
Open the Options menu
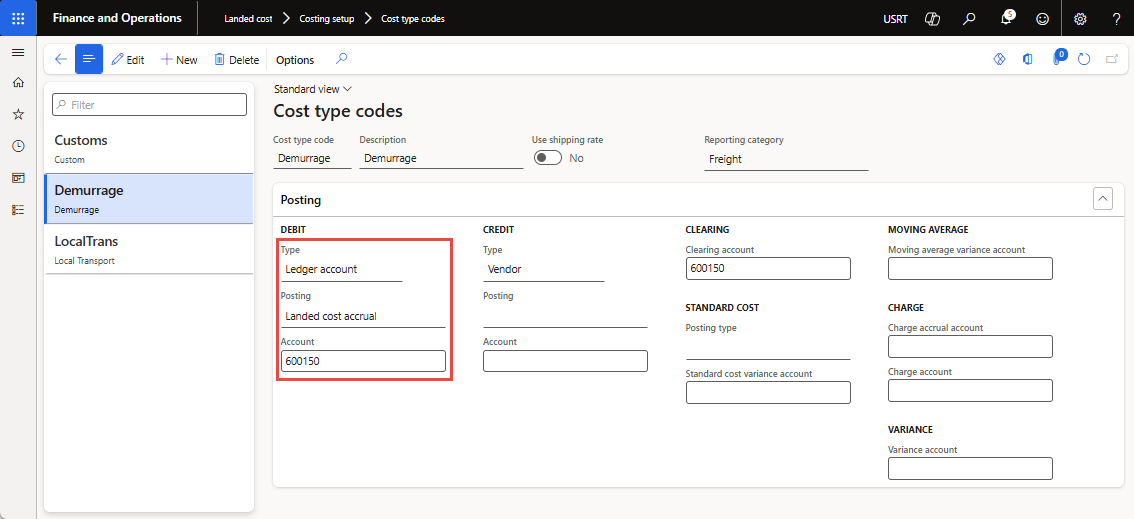(295, 60)
